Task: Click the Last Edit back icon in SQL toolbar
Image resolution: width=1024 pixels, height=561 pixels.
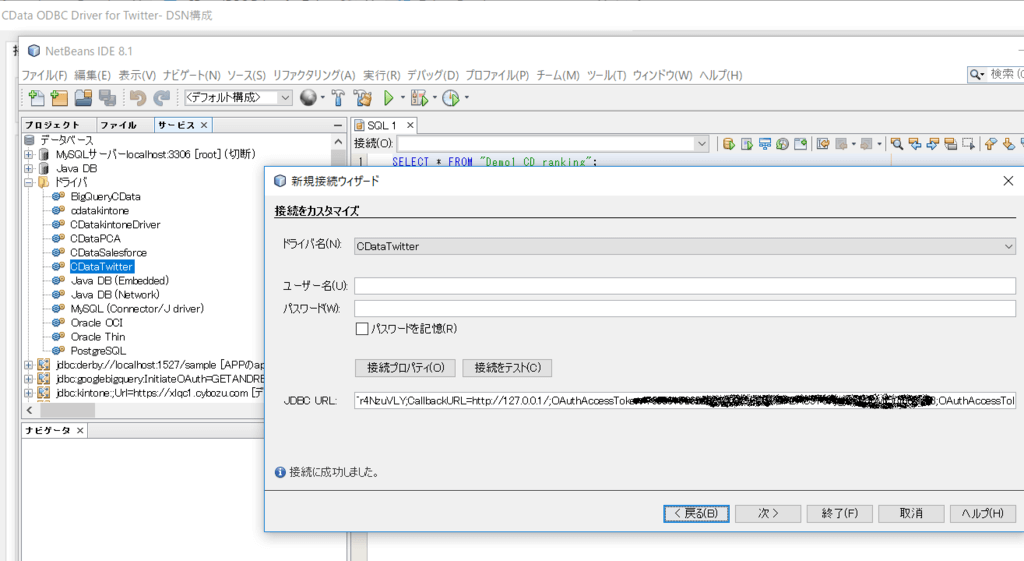Action: click(x=823, y=144)
